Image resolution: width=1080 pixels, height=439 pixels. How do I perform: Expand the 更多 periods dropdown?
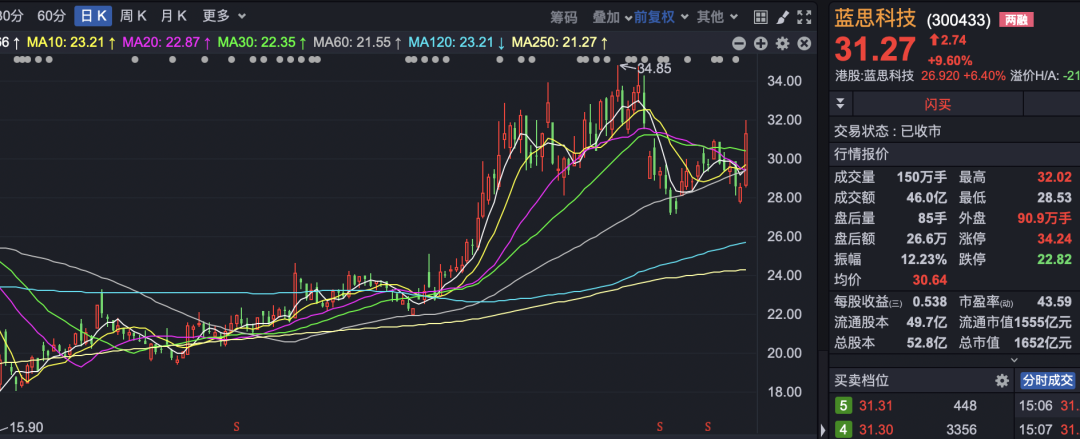pyautogui.click(x=224, y=16)
